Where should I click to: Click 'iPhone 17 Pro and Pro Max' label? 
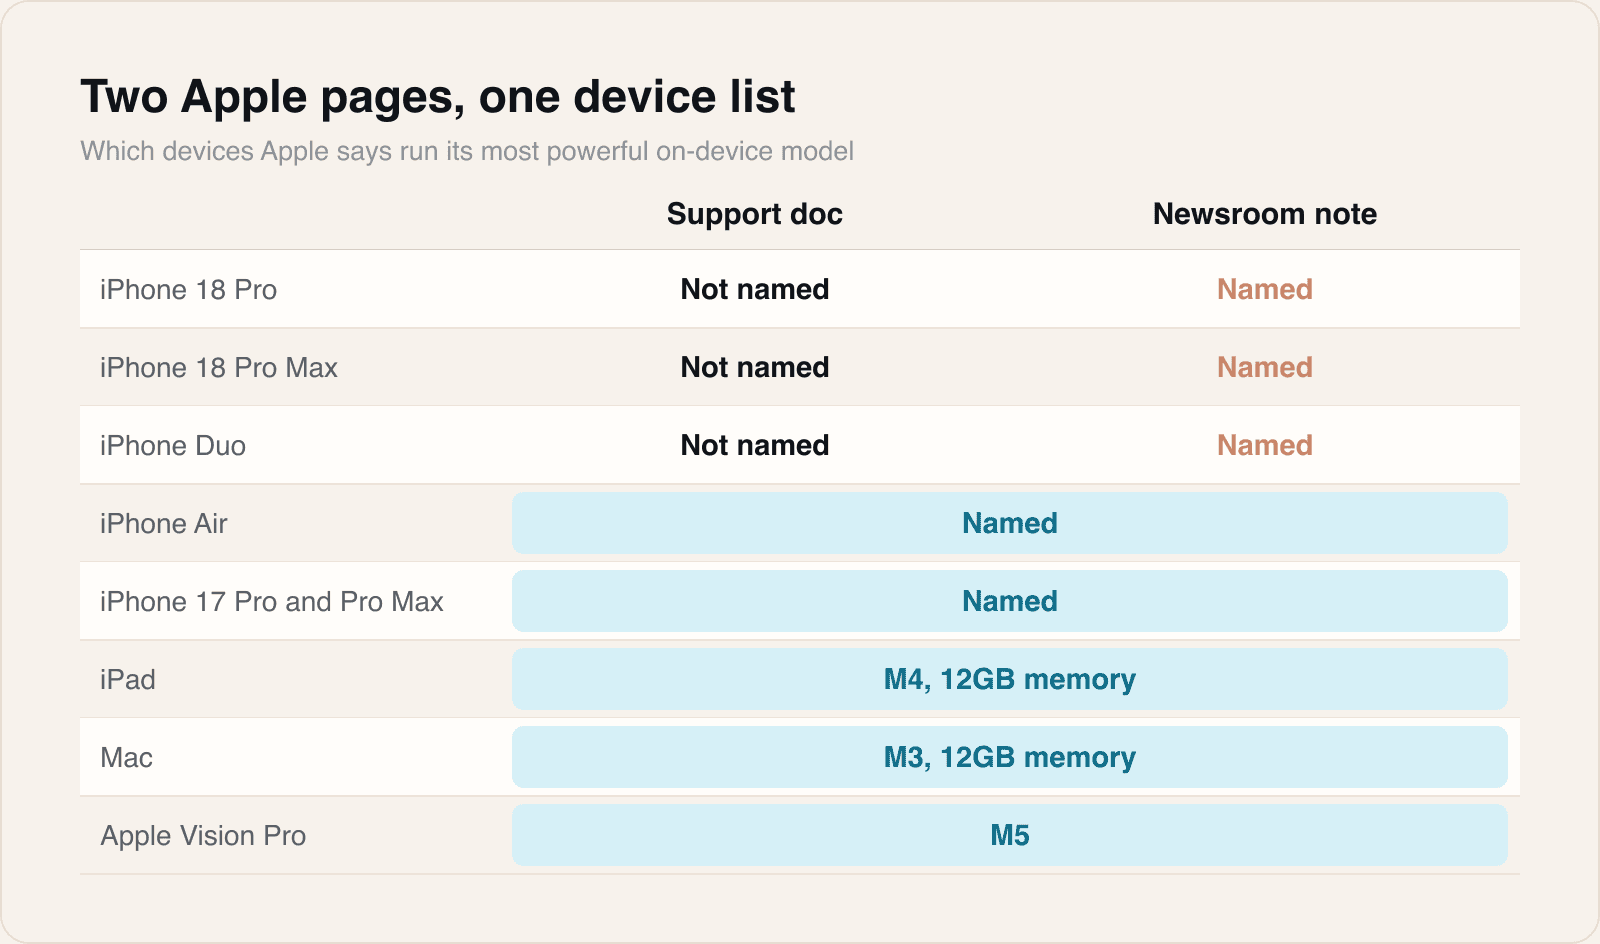pyautogui.click(x=272, y=602)
